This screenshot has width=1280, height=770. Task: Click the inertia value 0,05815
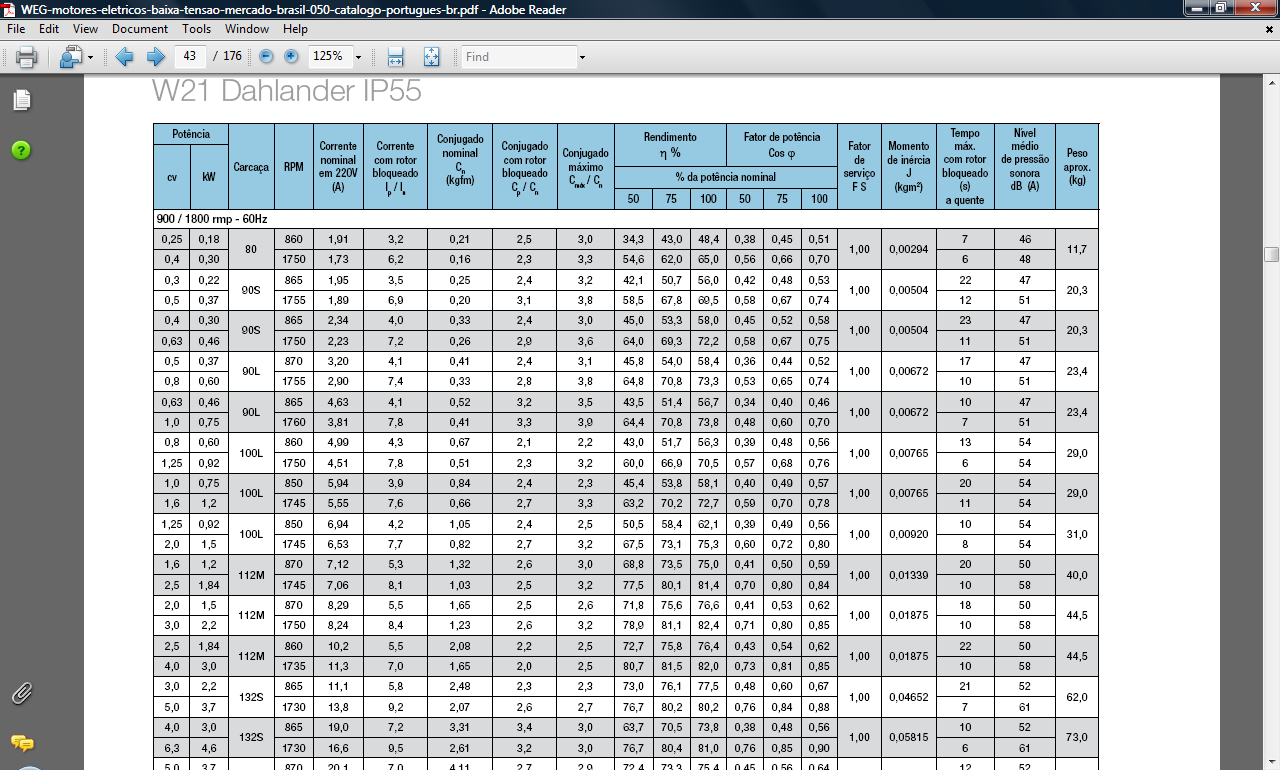[x=909, y=738]
